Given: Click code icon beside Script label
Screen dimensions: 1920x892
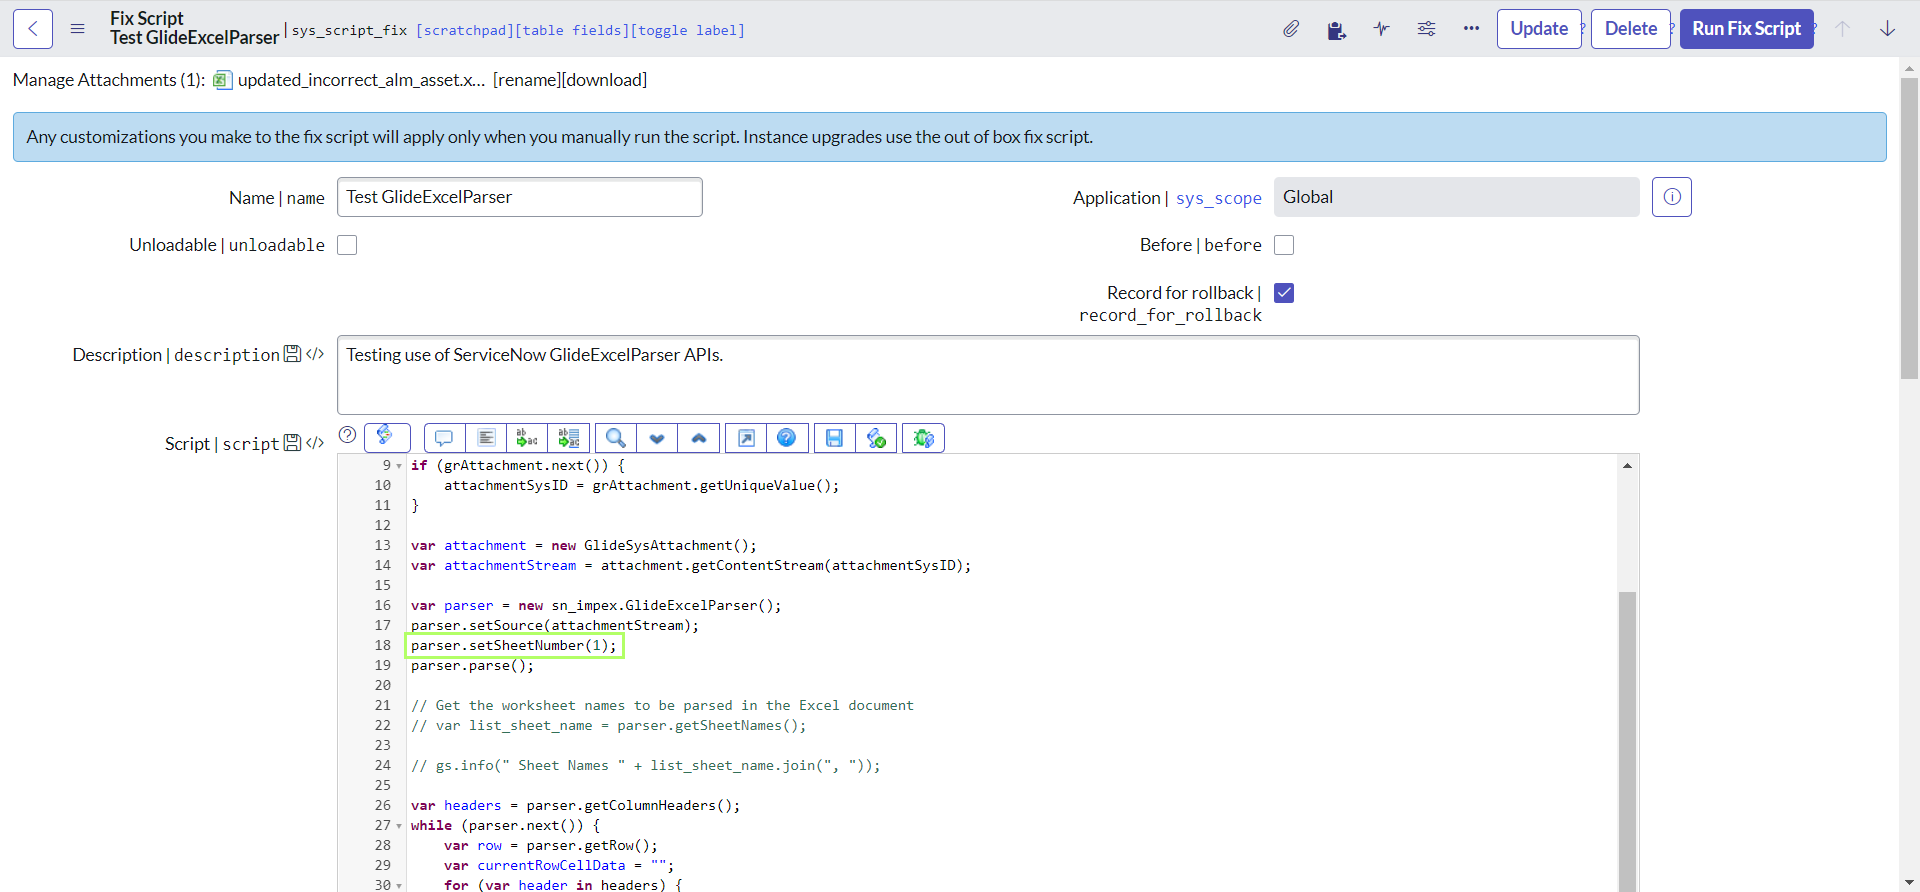Looking at the screenshot, I should pyautogui.click(x=315, y=443).
